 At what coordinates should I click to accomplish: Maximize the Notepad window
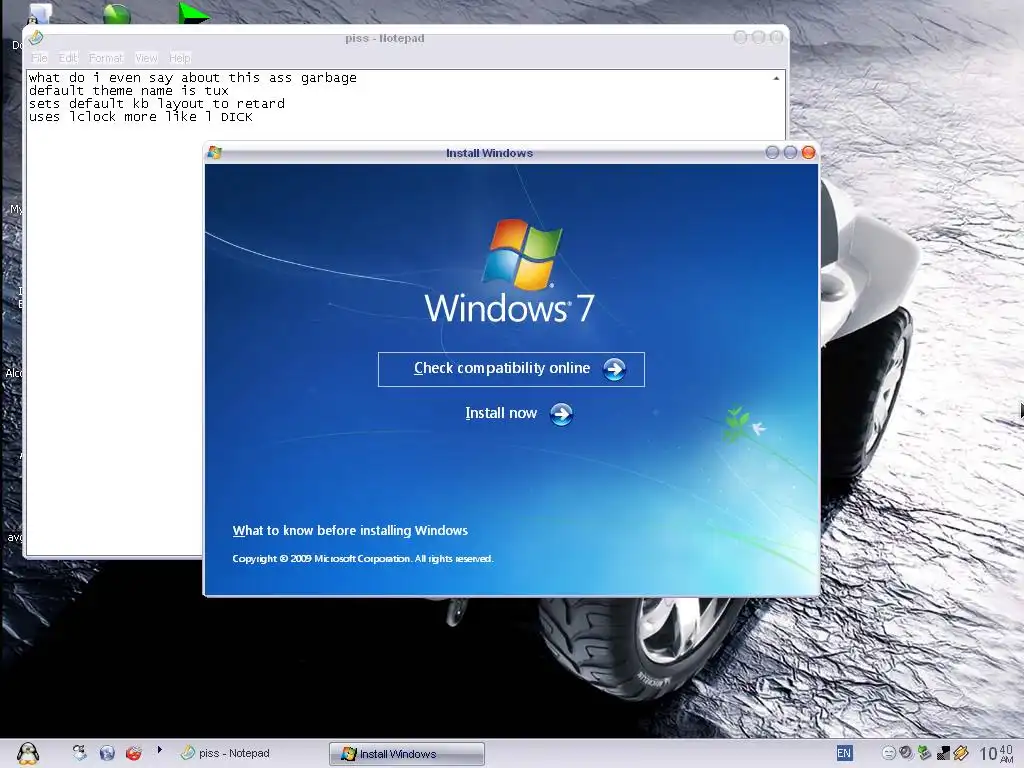tap(758, 37)
